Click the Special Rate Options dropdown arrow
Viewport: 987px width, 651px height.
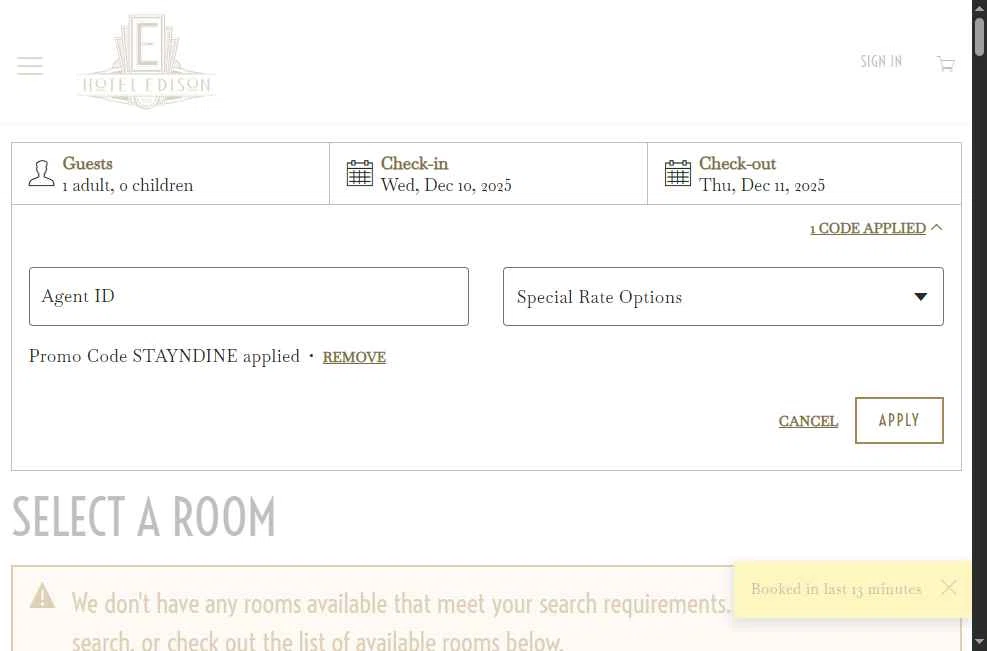(920, 297)
